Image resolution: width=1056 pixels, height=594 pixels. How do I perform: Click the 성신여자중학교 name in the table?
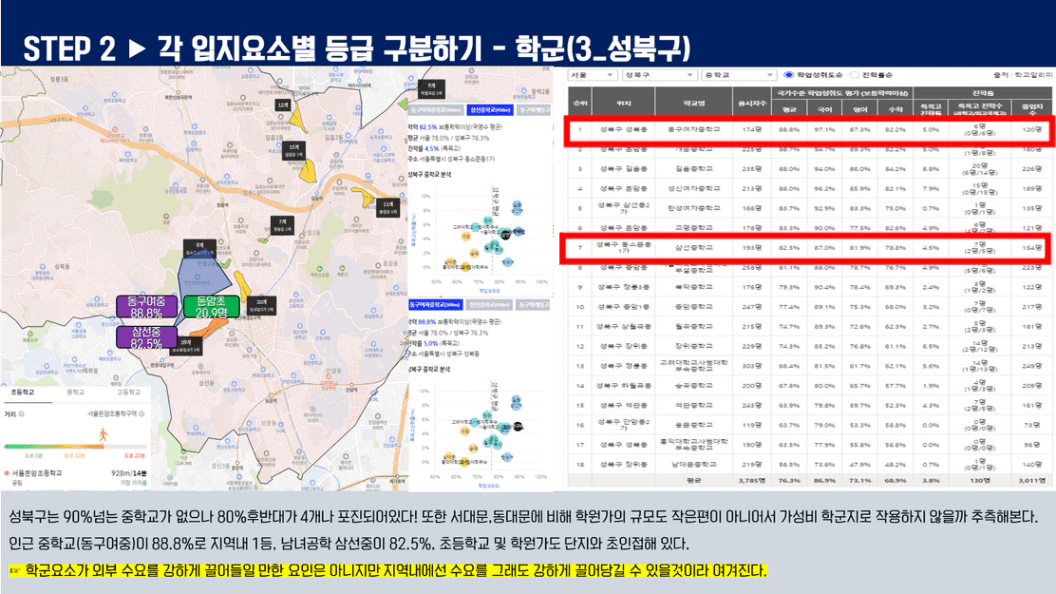[694, 189]
